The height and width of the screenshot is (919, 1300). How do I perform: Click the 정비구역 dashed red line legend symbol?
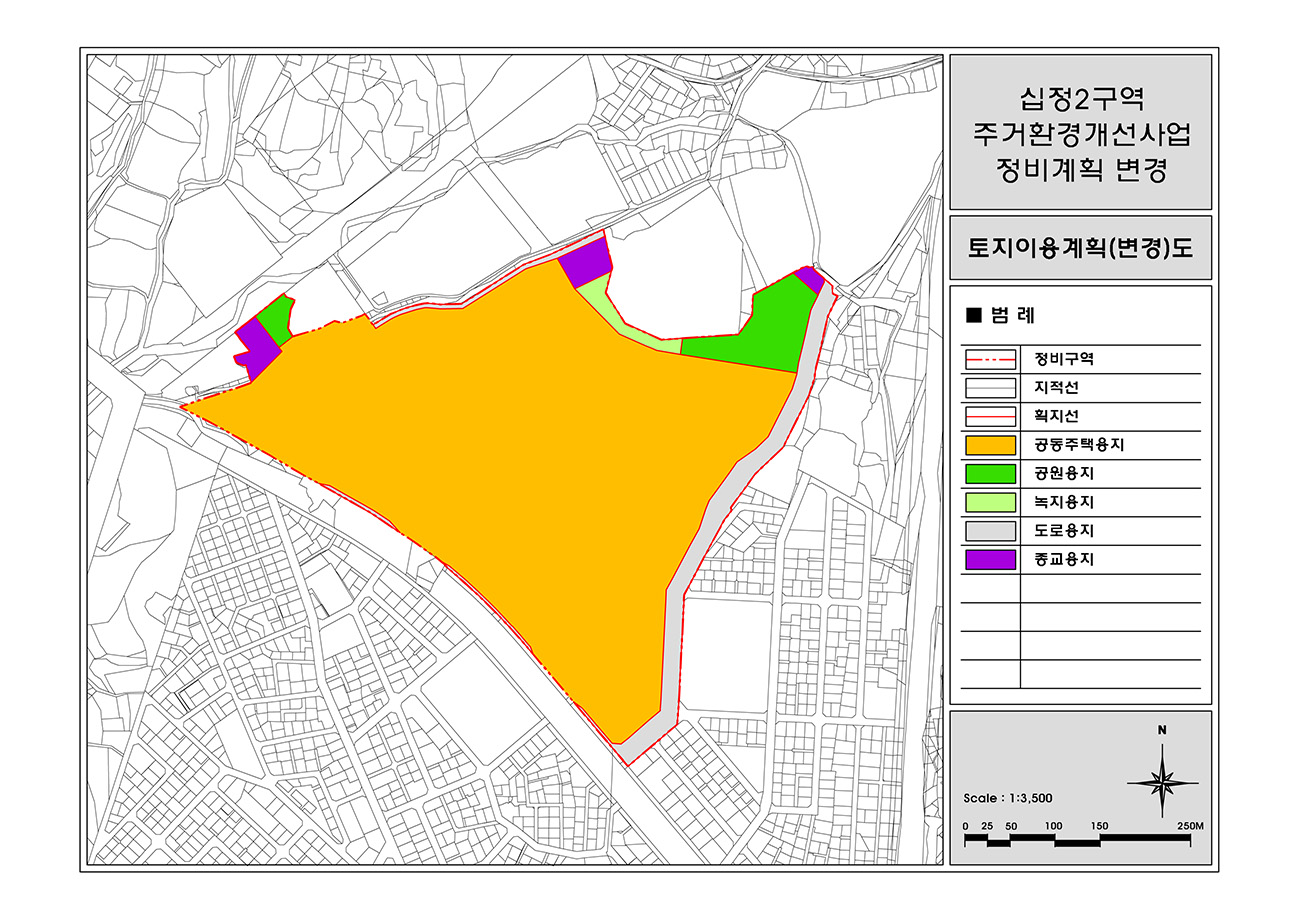pos(990,359)
